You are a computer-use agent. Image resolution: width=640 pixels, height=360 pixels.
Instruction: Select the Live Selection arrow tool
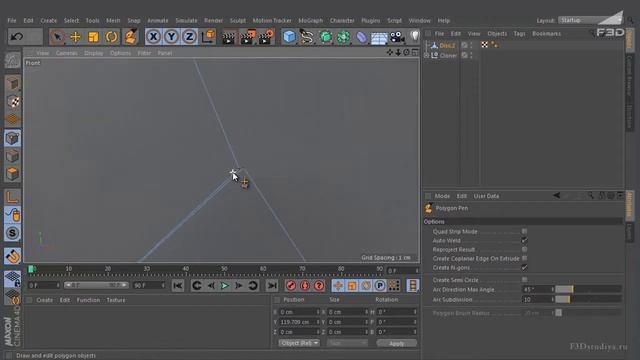57,37
